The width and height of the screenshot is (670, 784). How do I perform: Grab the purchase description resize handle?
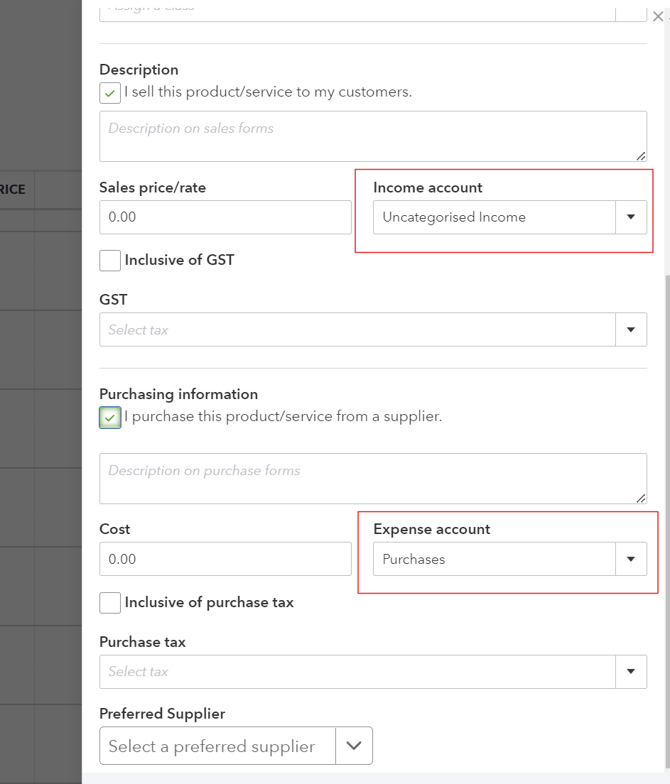(640, 497)
